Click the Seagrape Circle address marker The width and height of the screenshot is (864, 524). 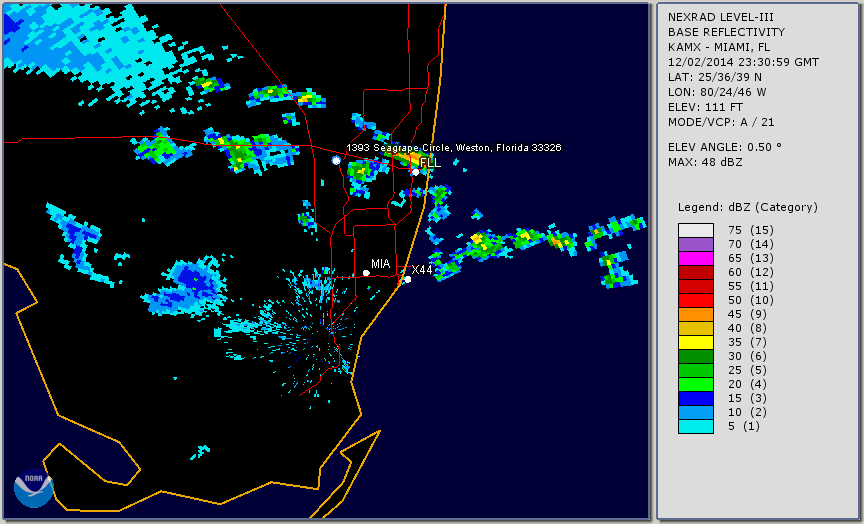point(336,160)
